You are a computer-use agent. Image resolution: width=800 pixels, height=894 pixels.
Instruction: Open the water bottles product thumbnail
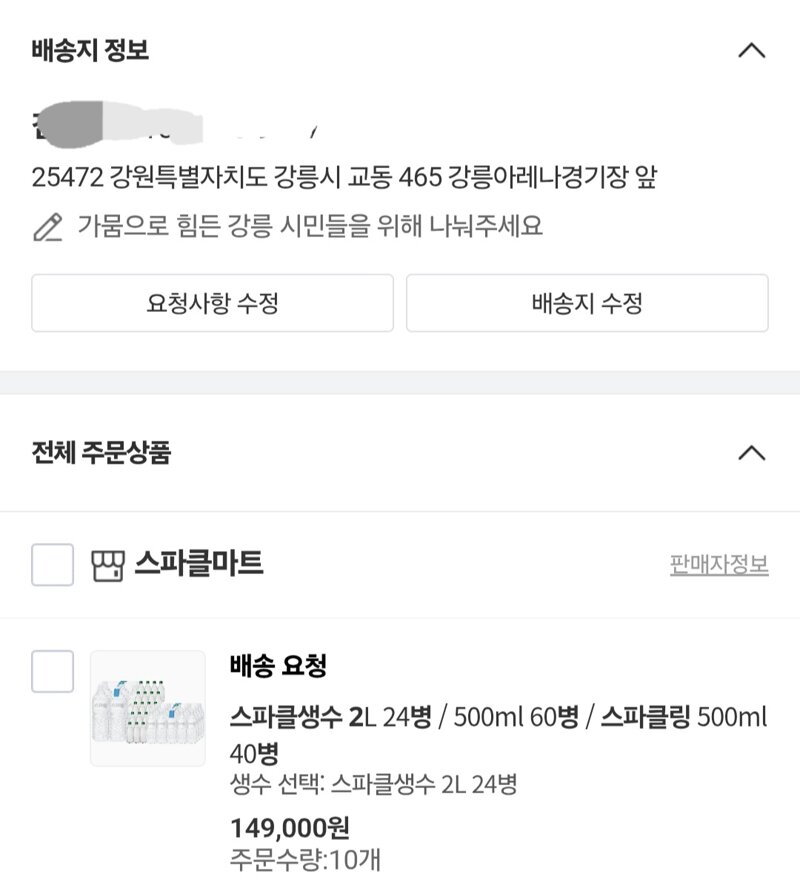(x=148, y=708)
